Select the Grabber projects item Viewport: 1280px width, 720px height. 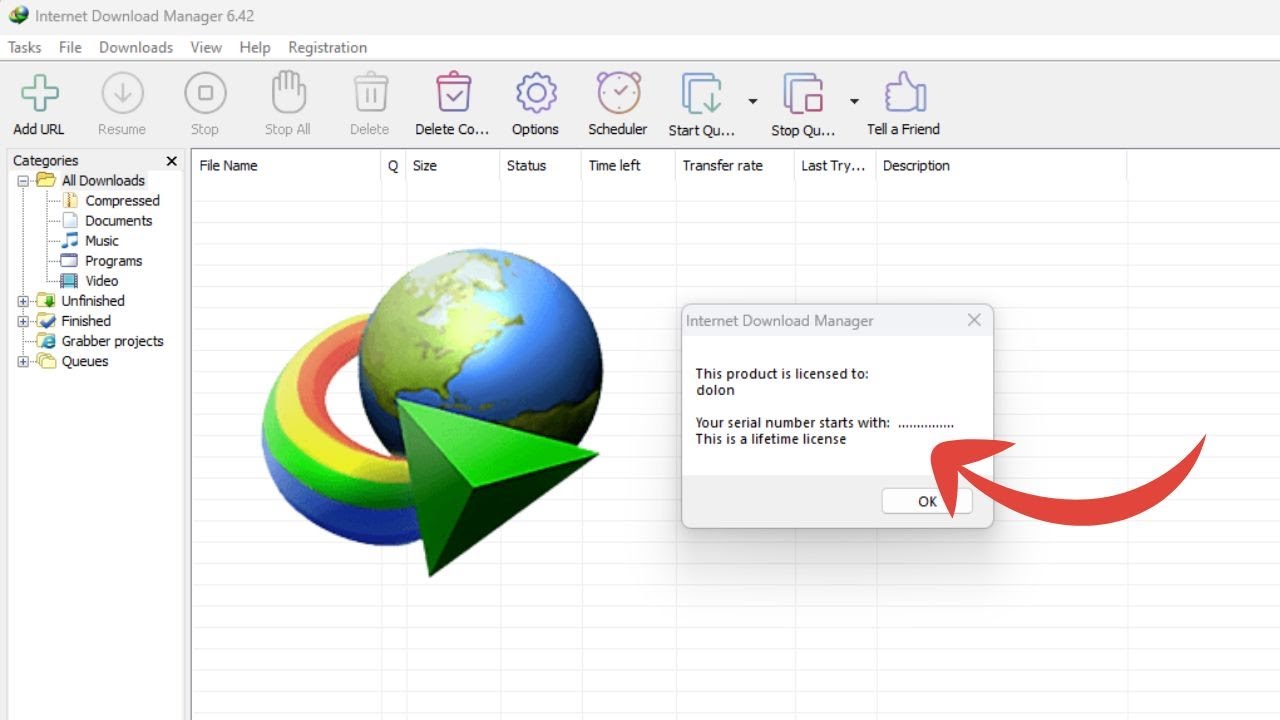click(112, 341)
